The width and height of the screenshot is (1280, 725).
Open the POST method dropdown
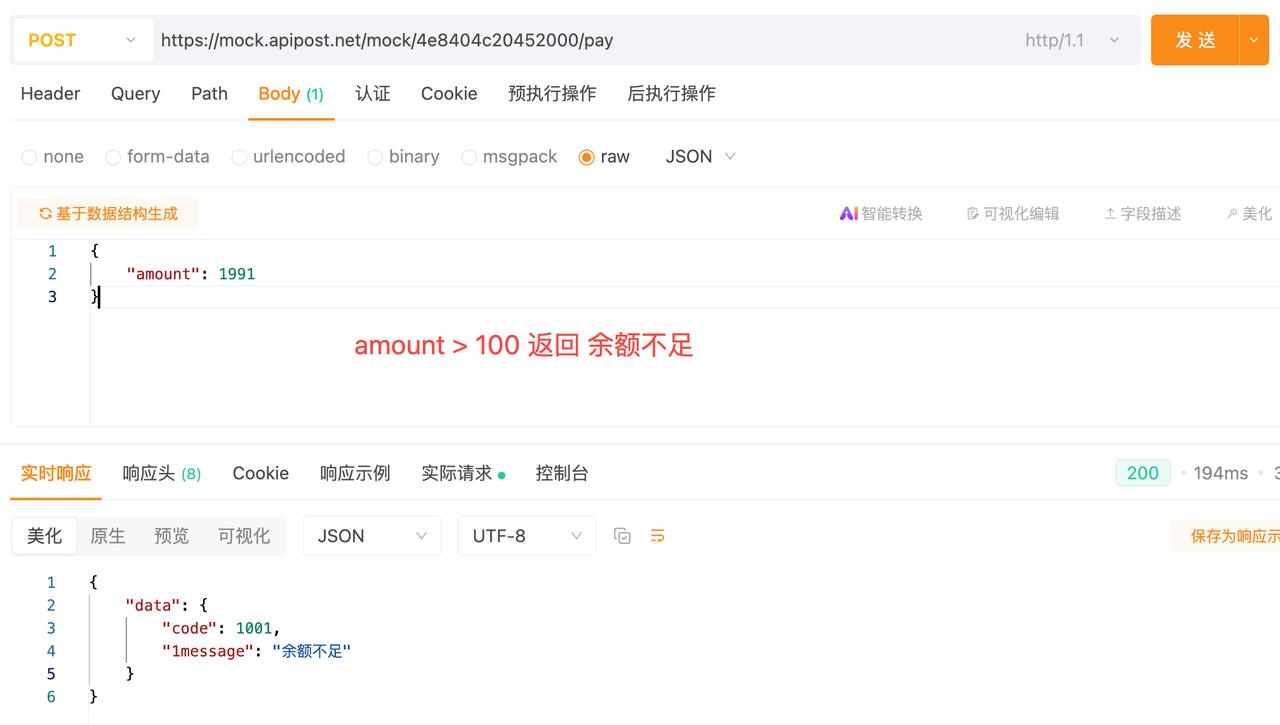[x=82, y=40]
